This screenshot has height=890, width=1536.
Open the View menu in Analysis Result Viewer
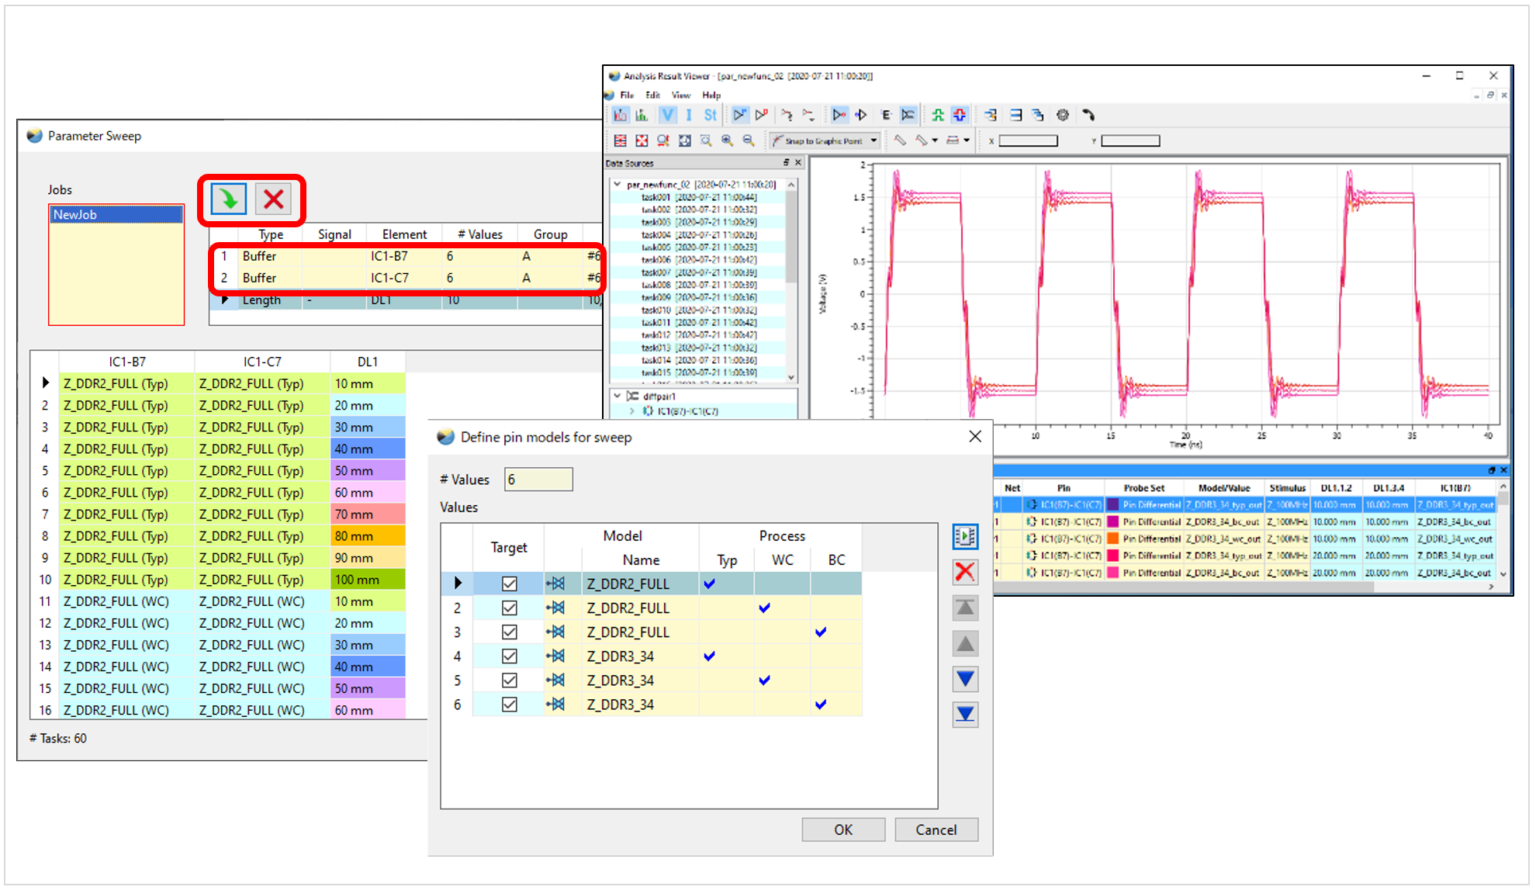[681, 95]
